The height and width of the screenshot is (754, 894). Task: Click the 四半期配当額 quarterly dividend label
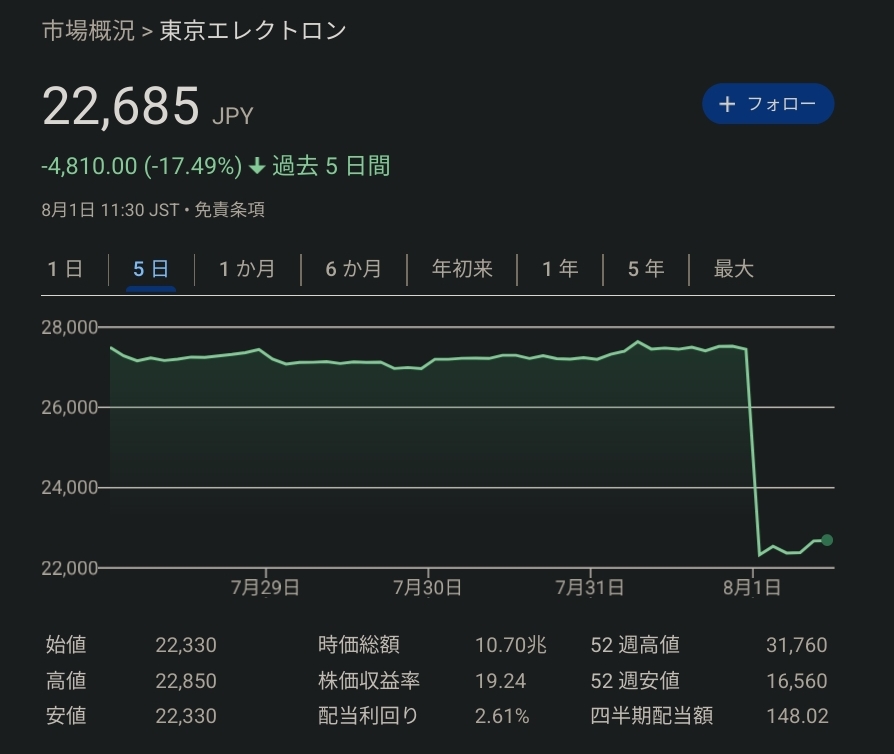(652, 716)
